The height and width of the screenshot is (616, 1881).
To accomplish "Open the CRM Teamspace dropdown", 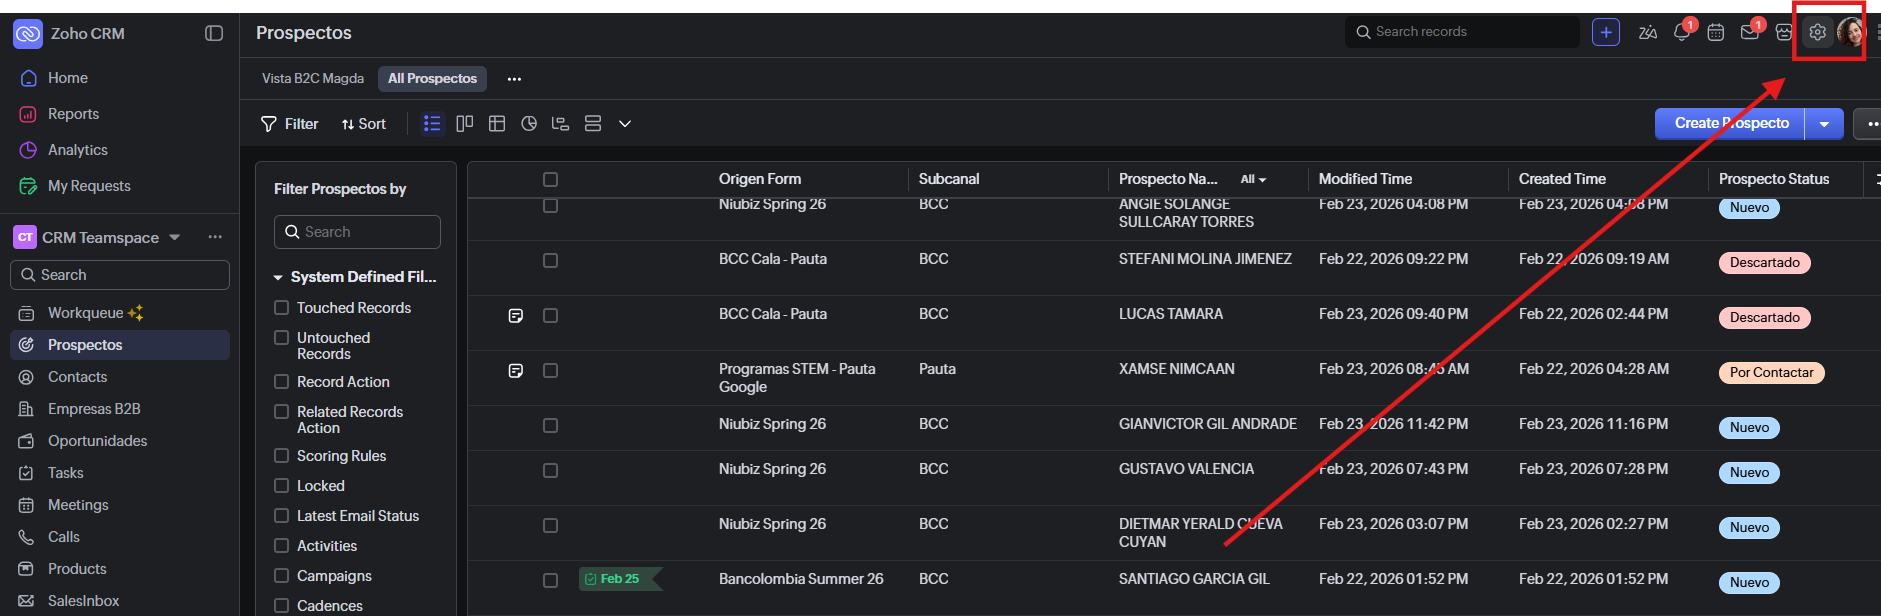I will [x=175, y=237].
